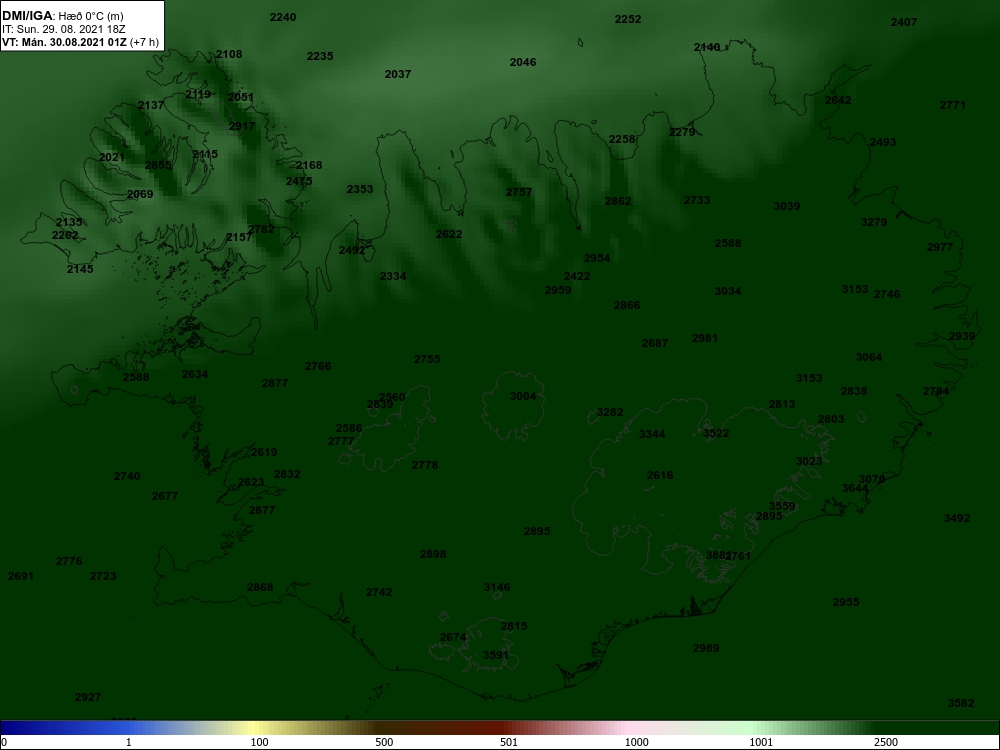1000x750 pixels.
Task: Click the map value 2240
Action: [283, 17]
